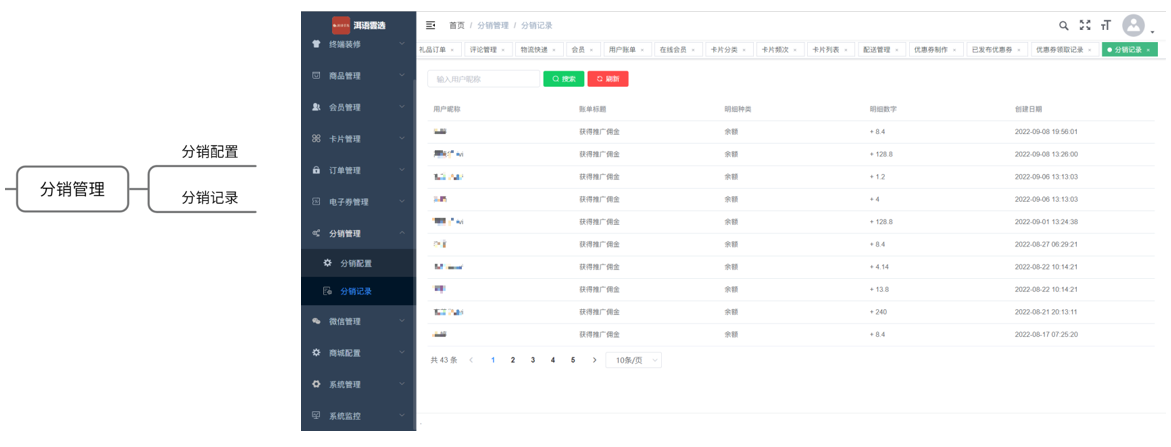Open 商城配置 in the sidebar menu
The width and height of the screenshot is (1171, 447).
tap(358, 352)
